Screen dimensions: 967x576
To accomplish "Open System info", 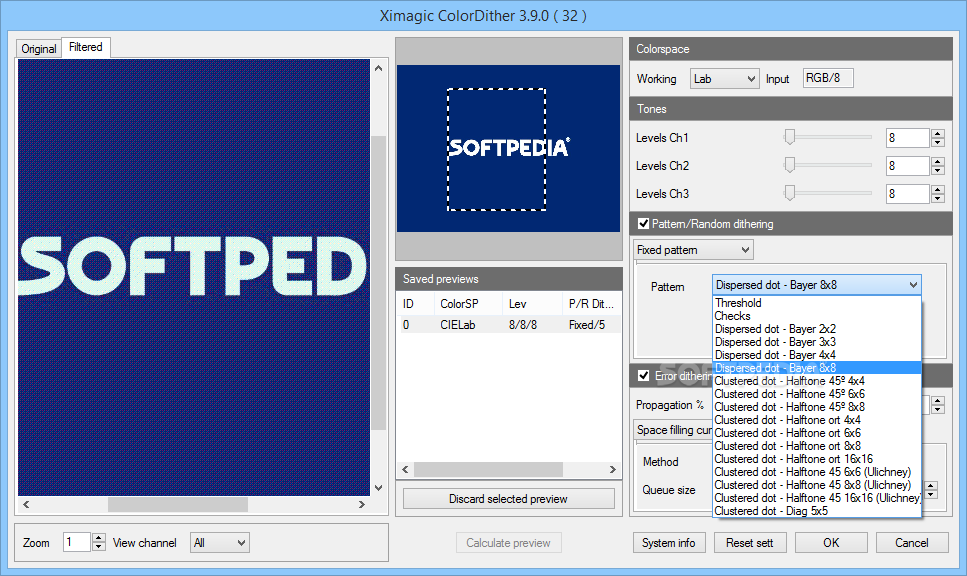I will (x=669, y=543).
